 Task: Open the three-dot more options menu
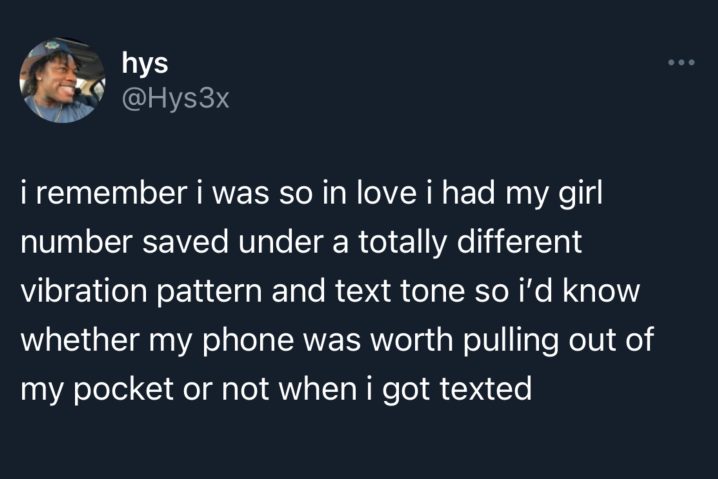[681, 62]
